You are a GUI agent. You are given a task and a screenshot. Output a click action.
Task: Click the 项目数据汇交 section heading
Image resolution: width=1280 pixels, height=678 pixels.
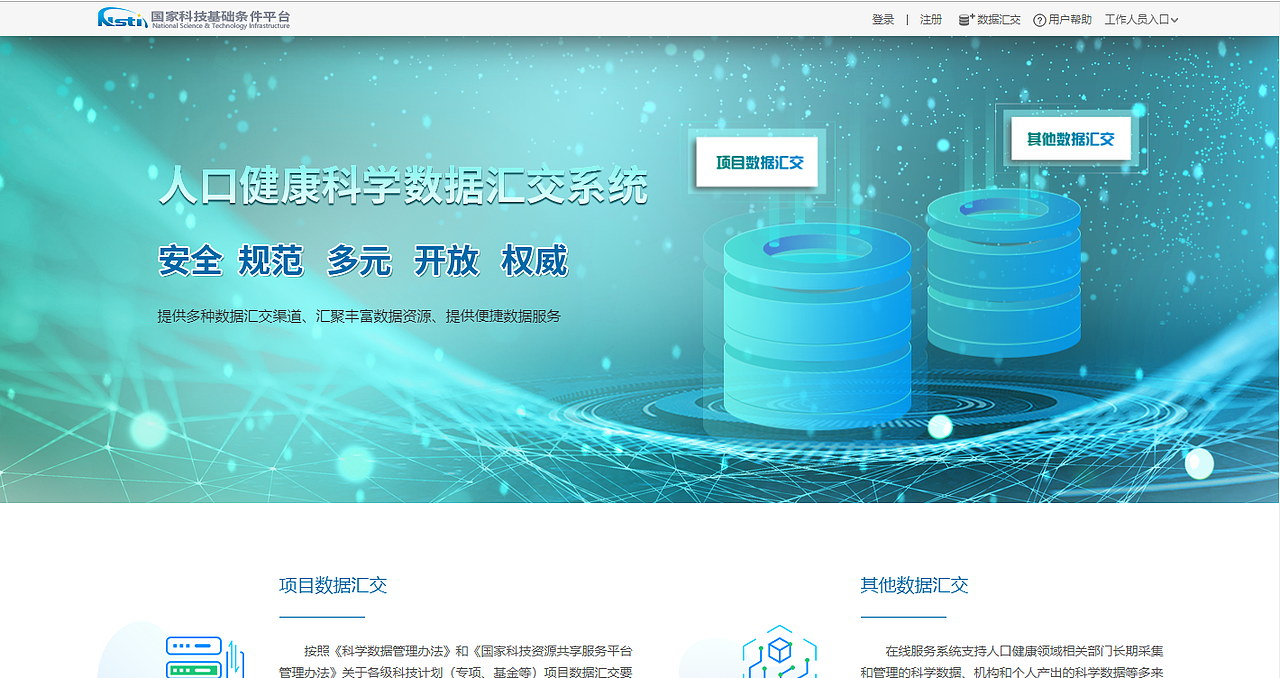pyautogui.click(x=332, y=586)
